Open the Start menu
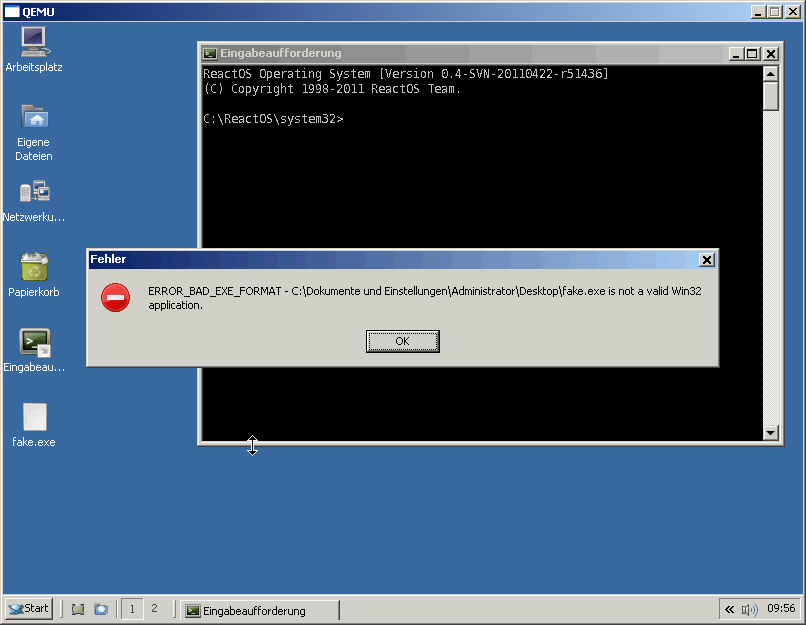 [x=29, y=609]
